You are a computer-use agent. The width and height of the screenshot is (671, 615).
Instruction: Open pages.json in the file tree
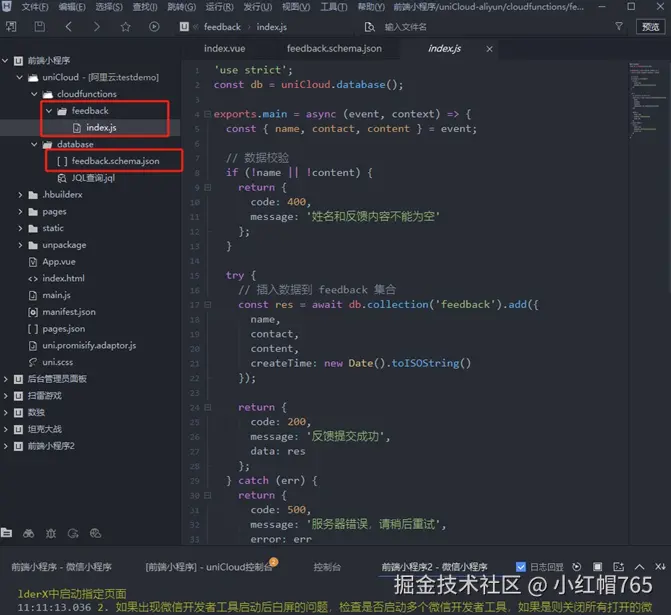[x=63, y=329]
